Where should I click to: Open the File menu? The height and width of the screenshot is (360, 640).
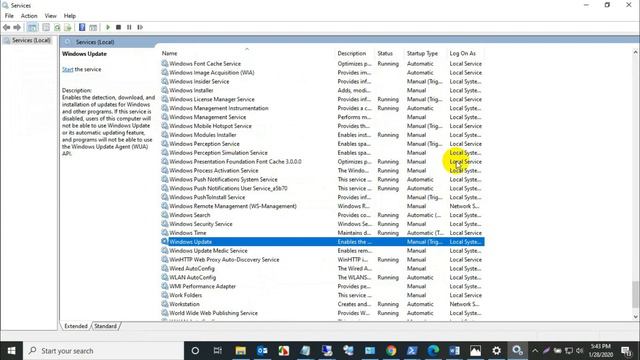9,16
